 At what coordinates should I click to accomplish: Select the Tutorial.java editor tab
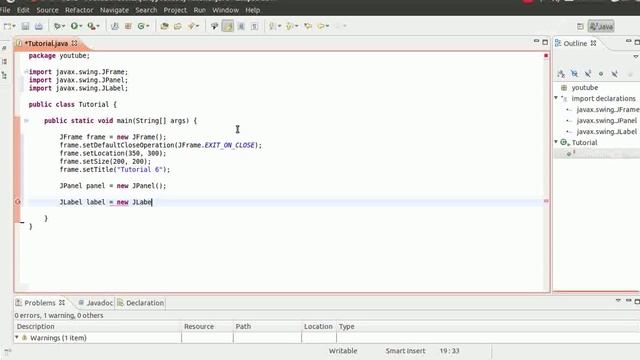click(46, 43)
